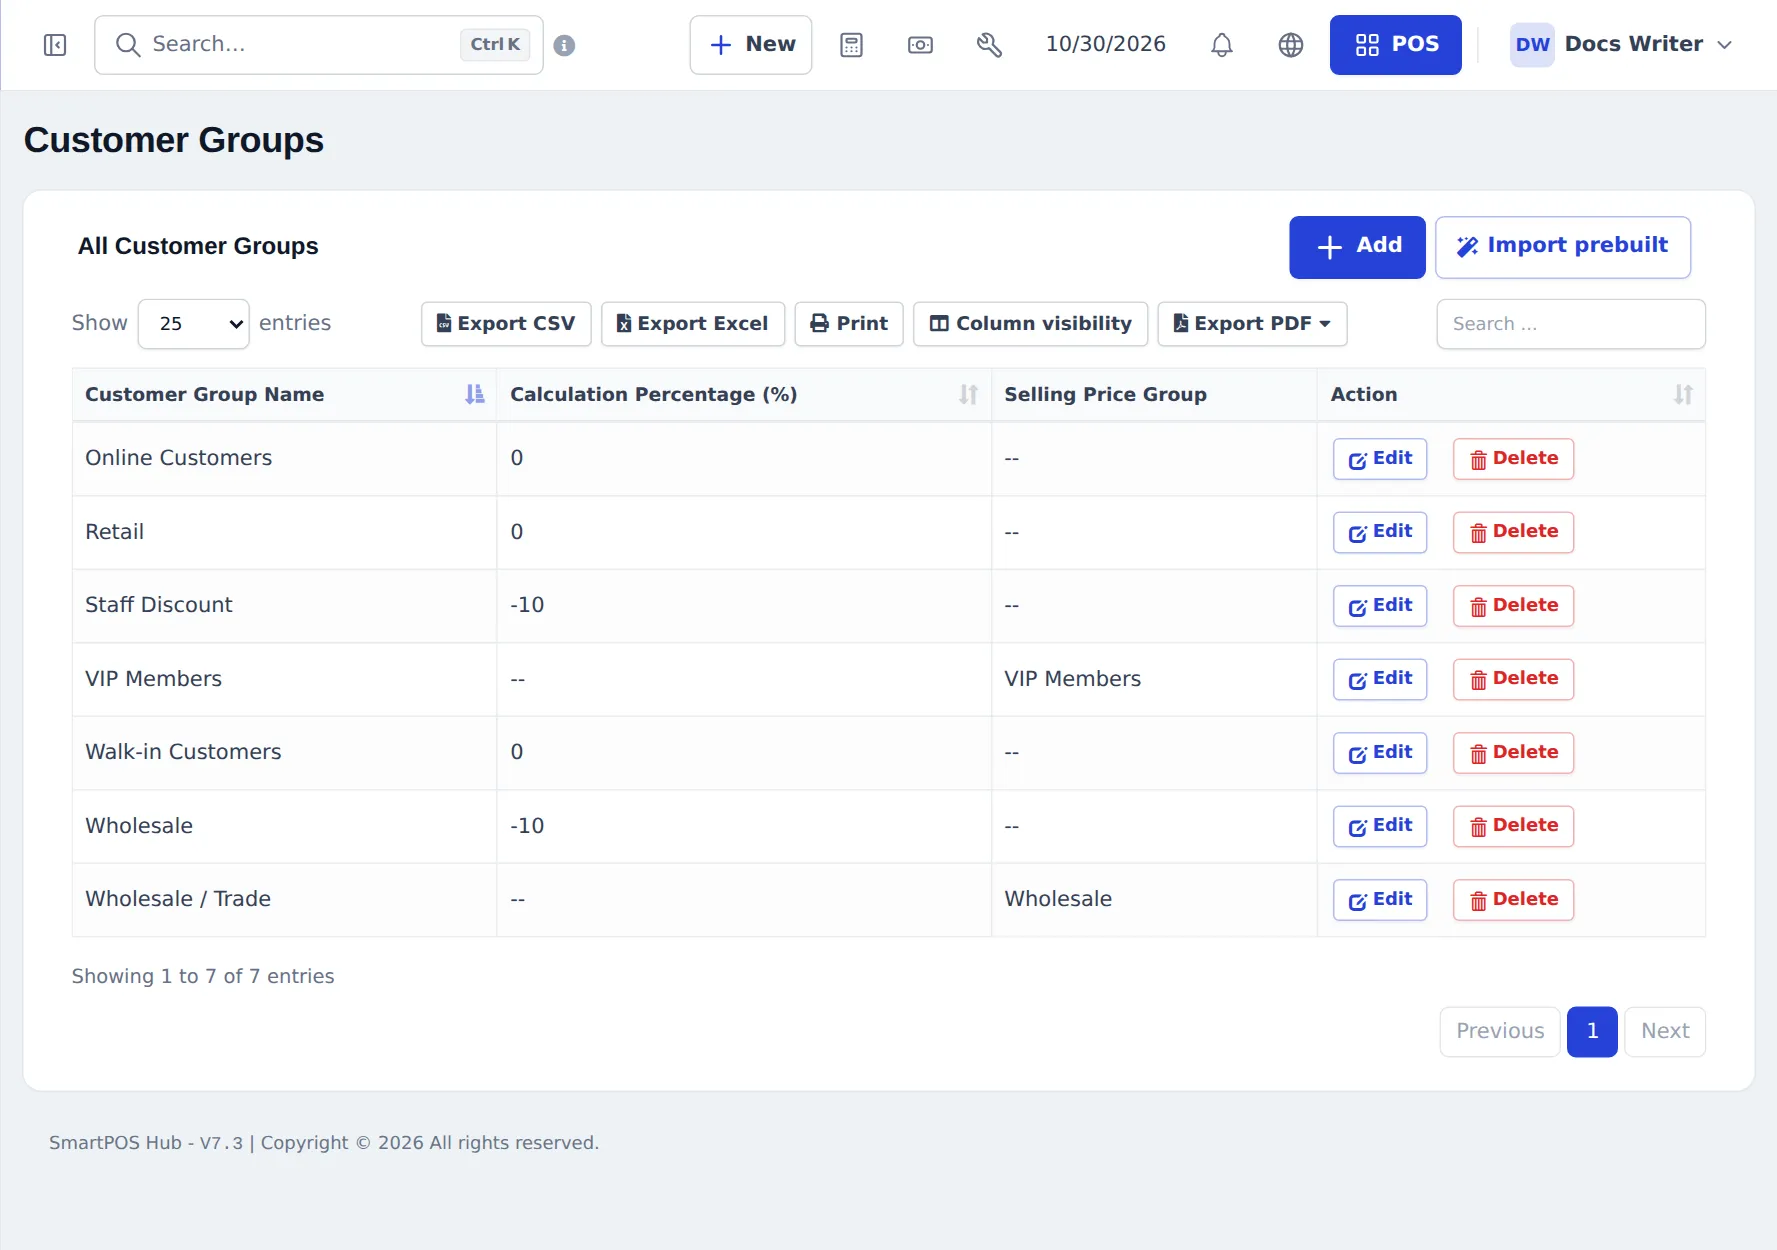Delete the VIP Members group
Screen dimensions: 1777x1250
point(1513,679)
